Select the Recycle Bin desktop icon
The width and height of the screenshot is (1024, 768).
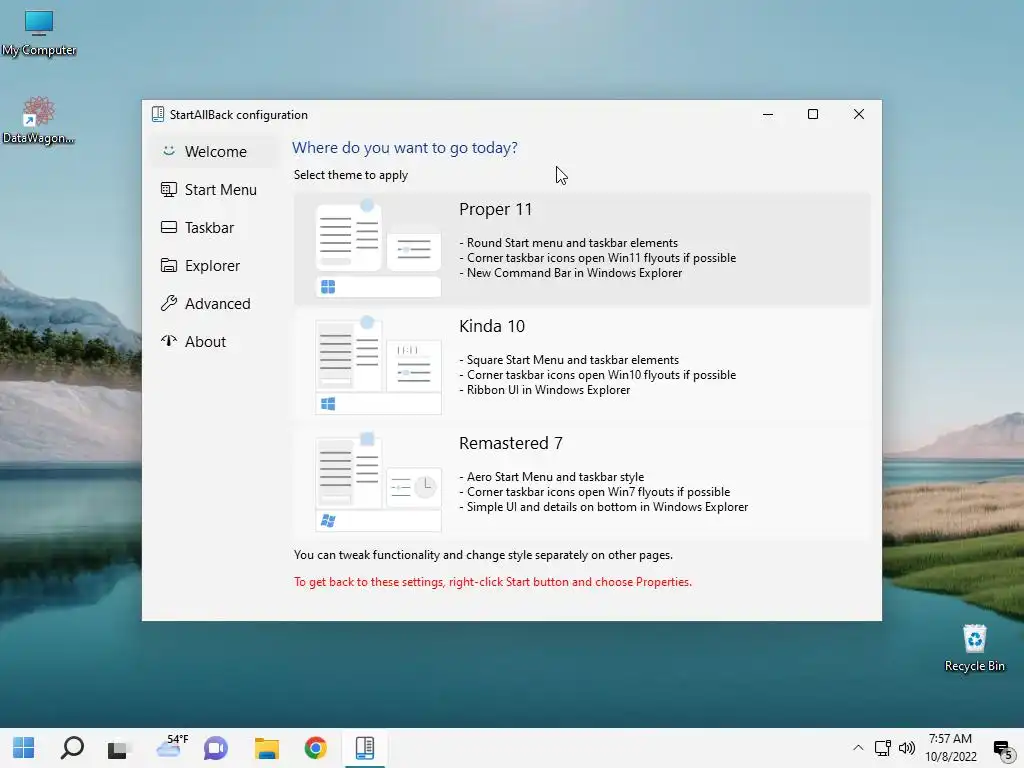pos(974,648)
